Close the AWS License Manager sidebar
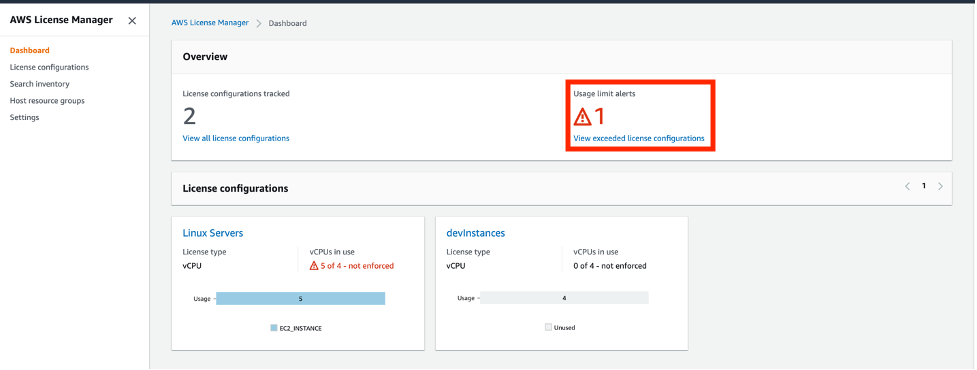 [132, 21]
